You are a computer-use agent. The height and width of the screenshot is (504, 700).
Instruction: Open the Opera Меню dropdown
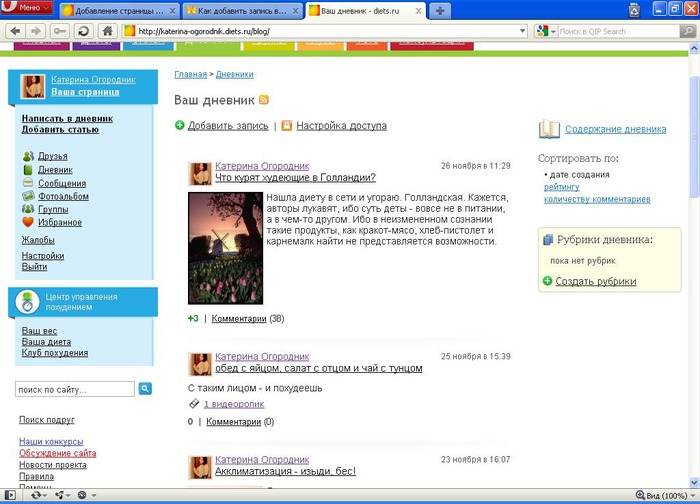click(25, 9)
